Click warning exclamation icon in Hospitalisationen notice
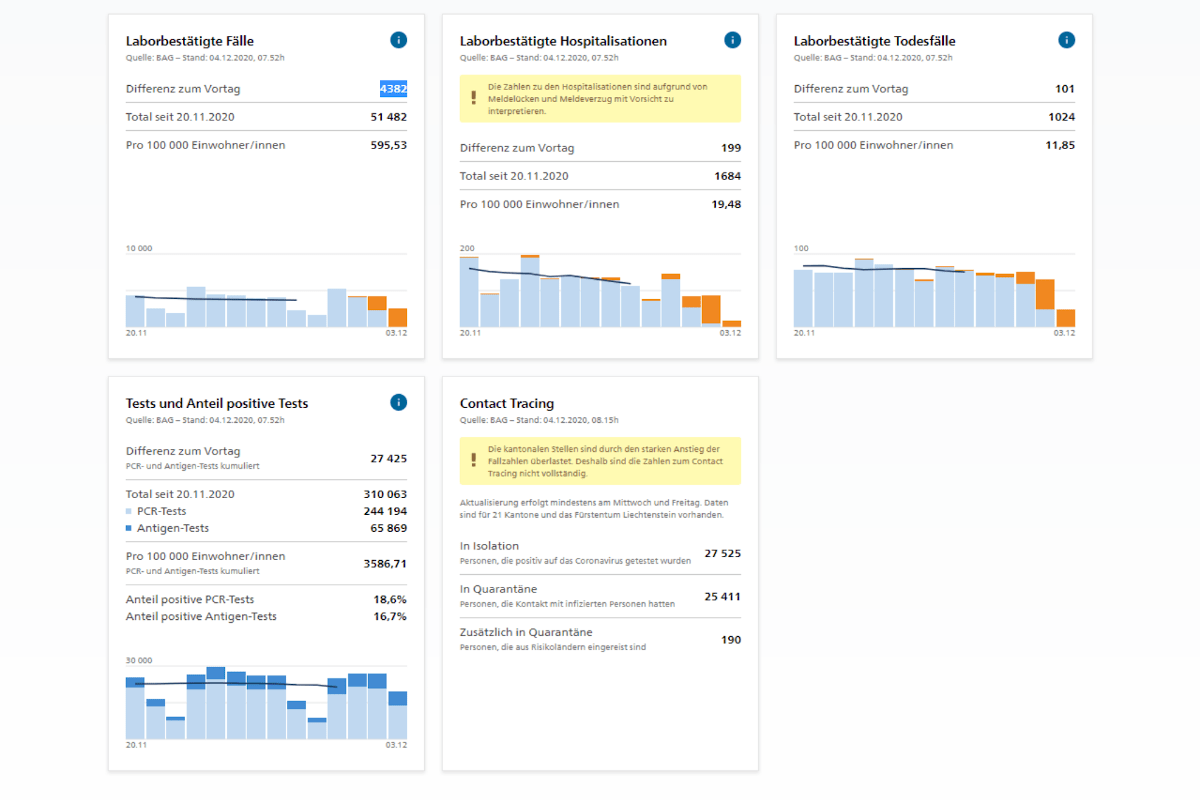Viewport: 1200px width, 800px height. coord(474,98)
